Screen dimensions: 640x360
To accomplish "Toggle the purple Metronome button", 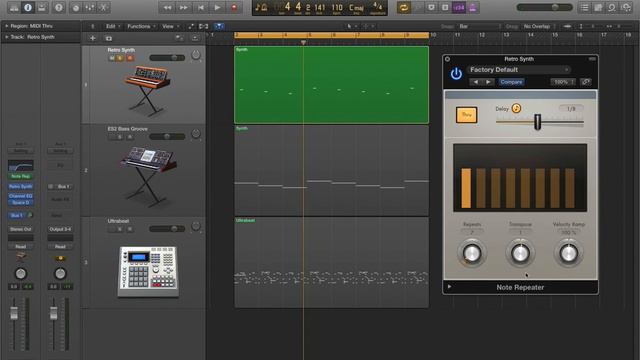I will pyautogui.click(x=473, y=7).
